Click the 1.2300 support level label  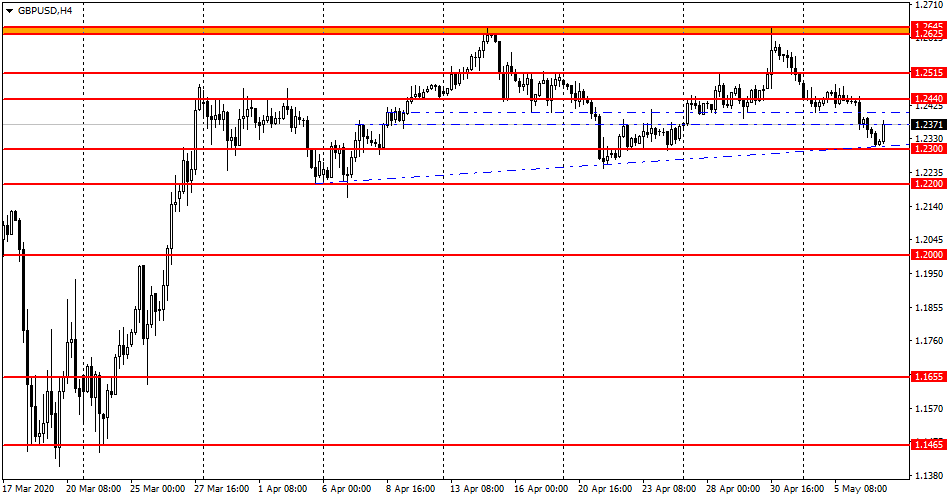pos(929,149)
